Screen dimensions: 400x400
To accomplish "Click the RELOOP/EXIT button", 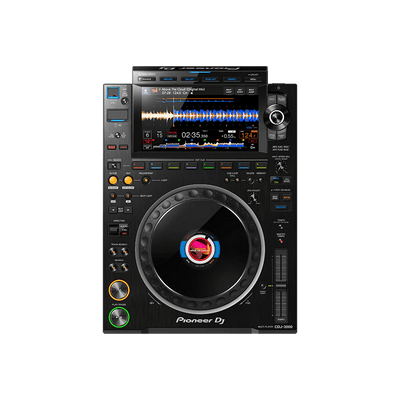I will point(145,180).
